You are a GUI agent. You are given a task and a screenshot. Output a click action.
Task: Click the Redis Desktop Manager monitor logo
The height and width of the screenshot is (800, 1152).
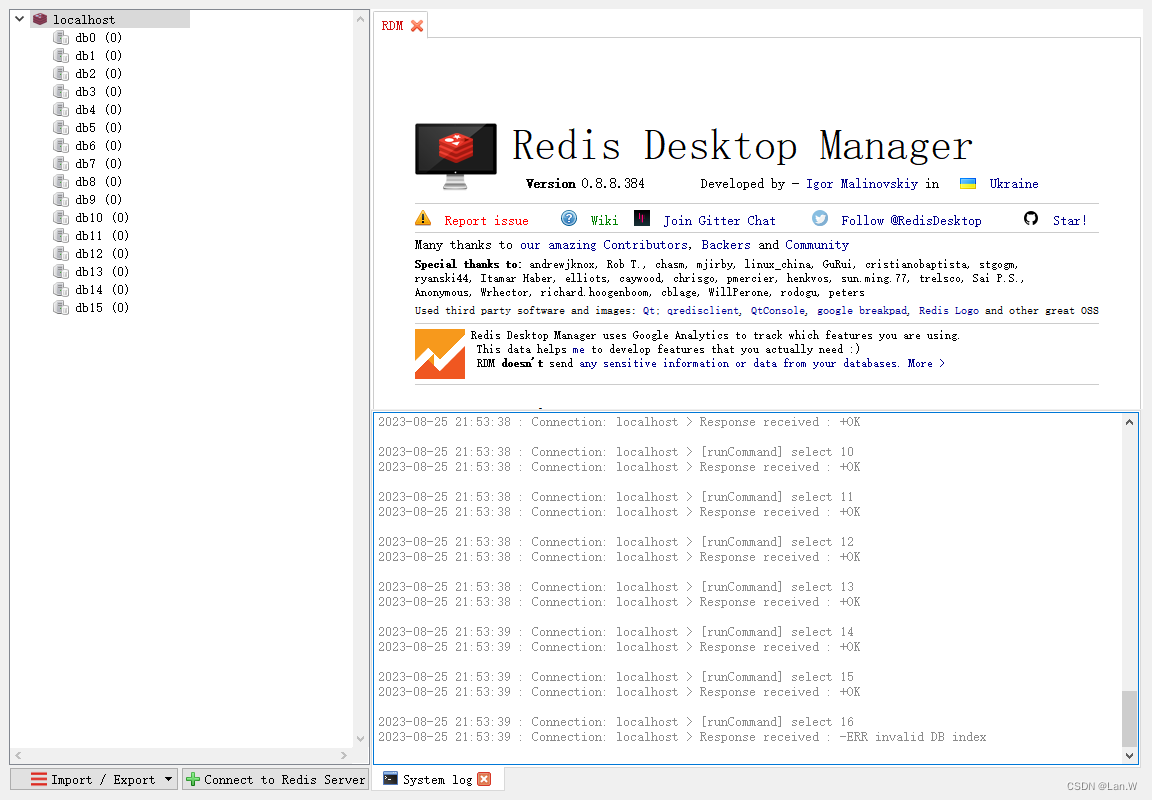[456, 156]
